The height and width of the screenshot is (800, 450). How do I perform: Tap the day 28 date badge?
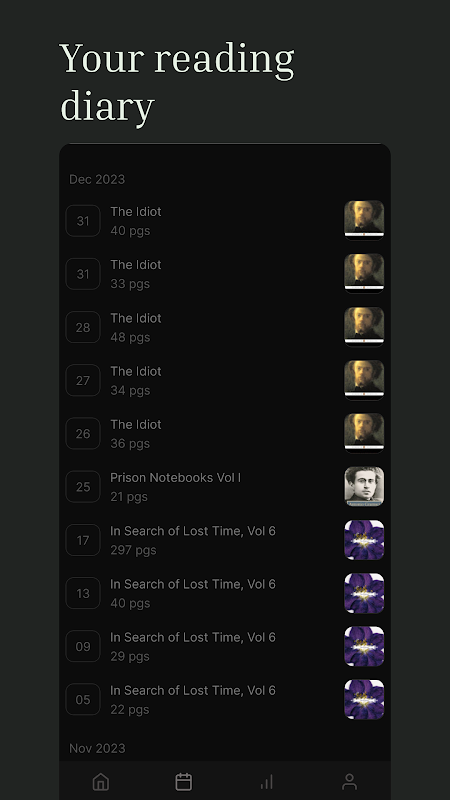[x=83, y=327]
